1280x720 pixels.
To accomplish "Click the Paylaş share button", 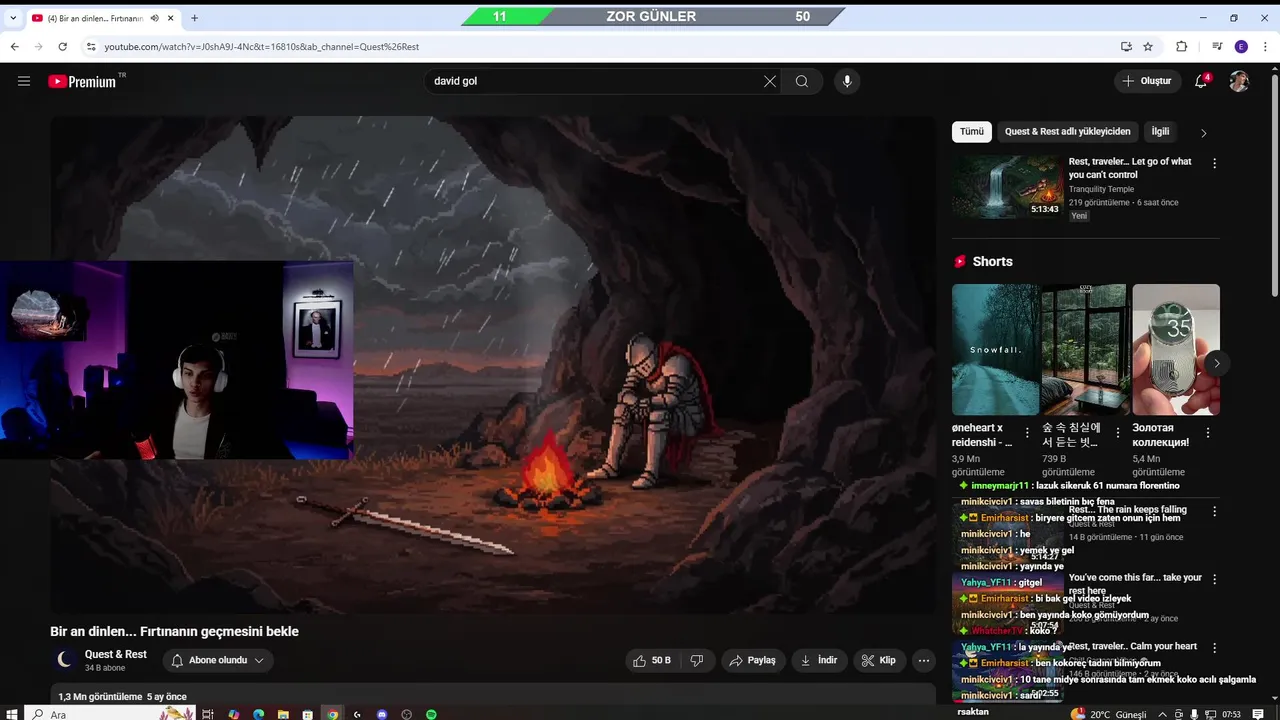I will tap(753, 660).
